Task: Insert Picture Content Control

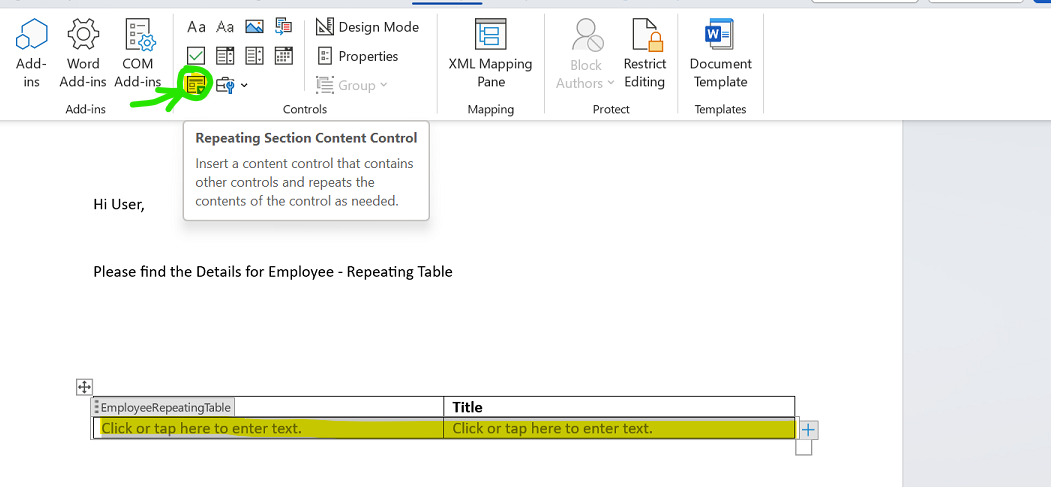Action: coord(254,27)
